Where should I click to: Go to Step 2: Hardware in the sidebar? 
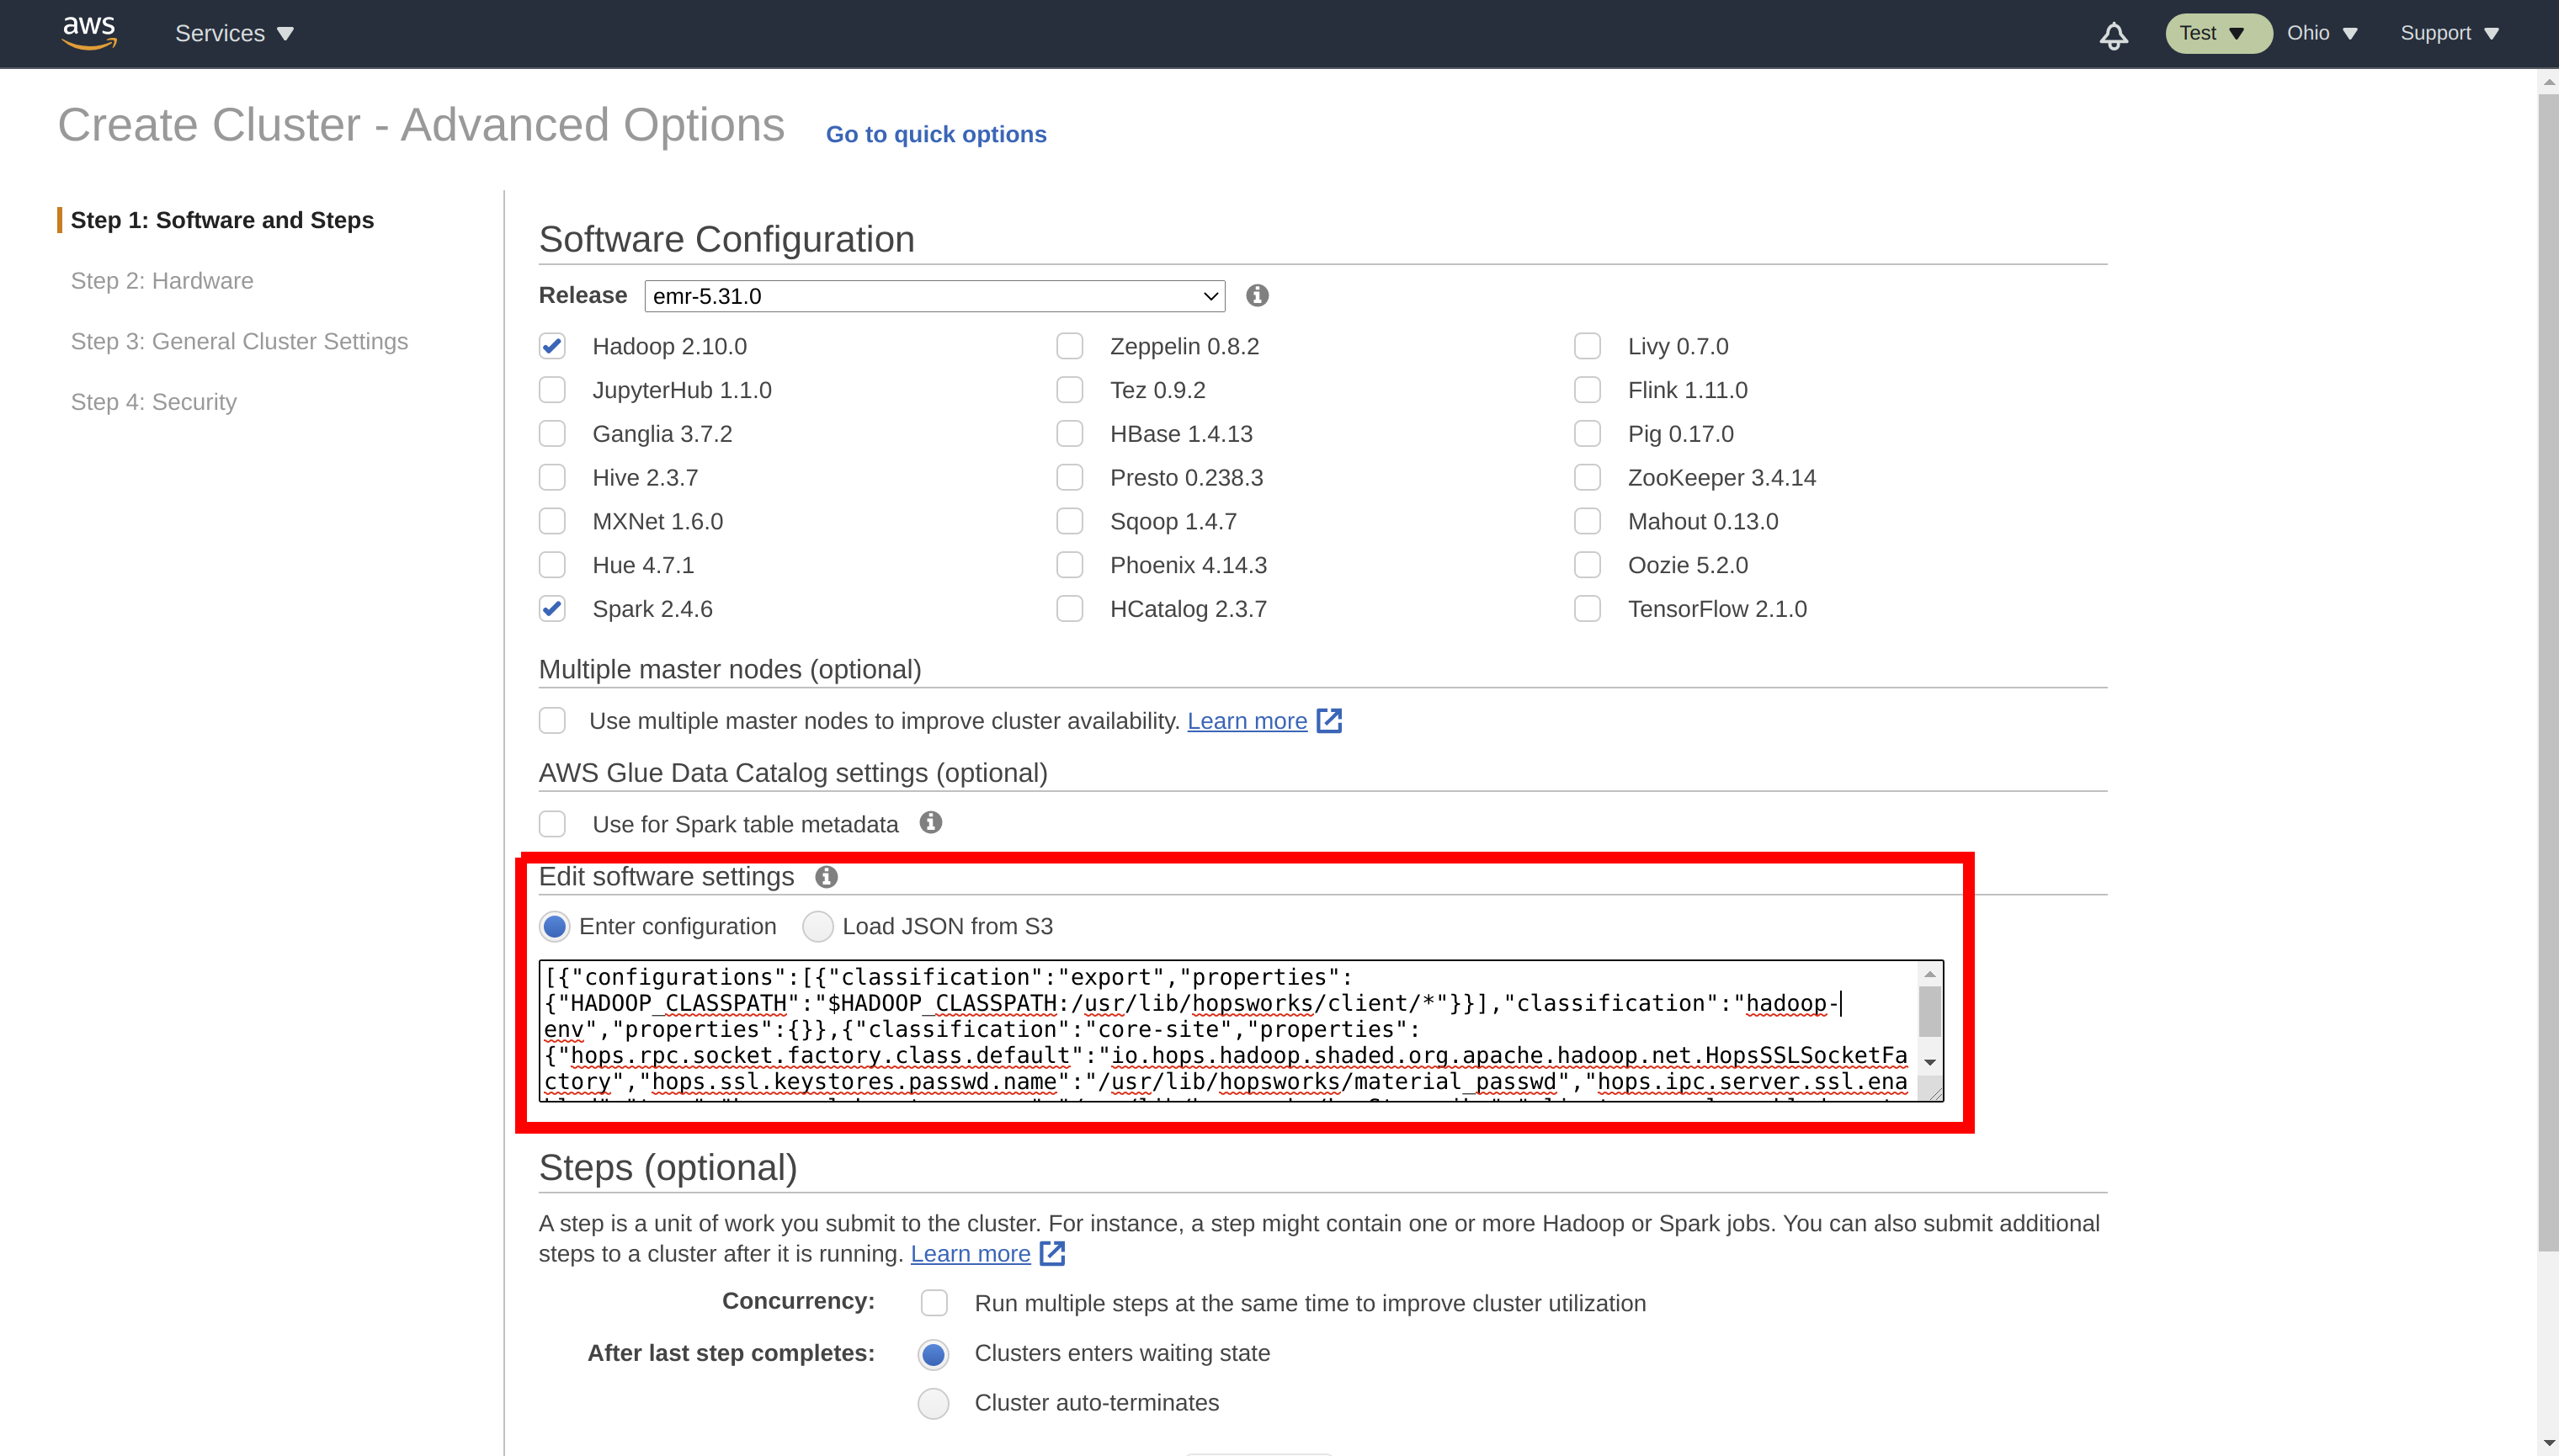pyautogui.click(x=162, y=281)
